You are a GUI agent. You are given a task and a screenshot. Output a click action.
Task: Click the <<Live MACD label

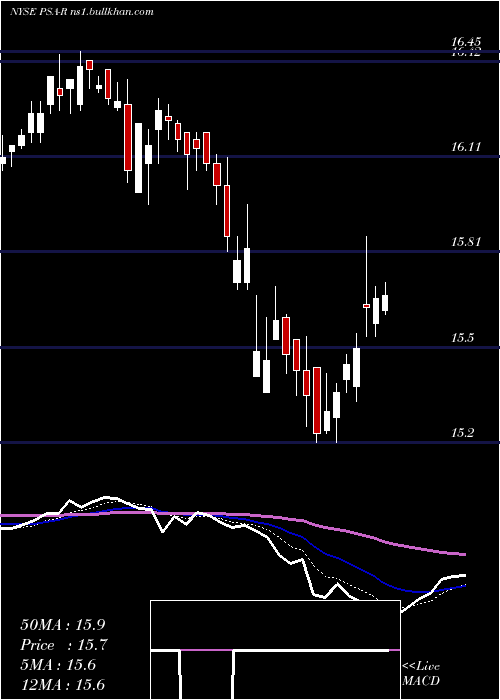[x=421, y=673]
